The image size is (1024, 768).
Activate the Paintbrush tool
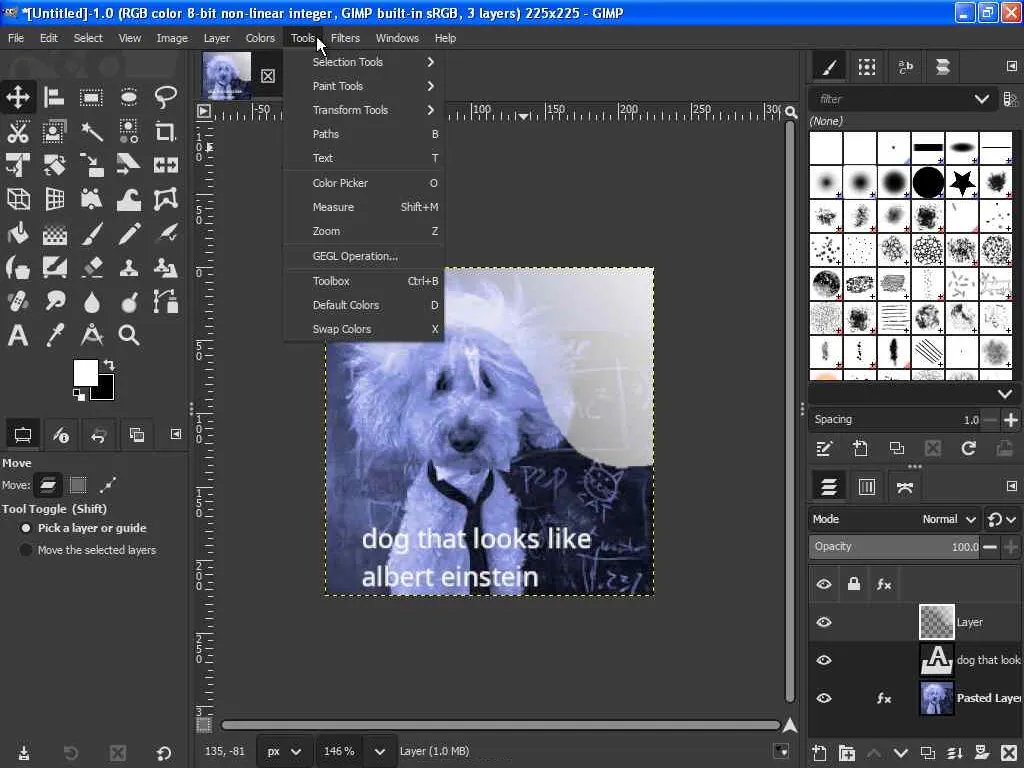[x=92, y=234]
